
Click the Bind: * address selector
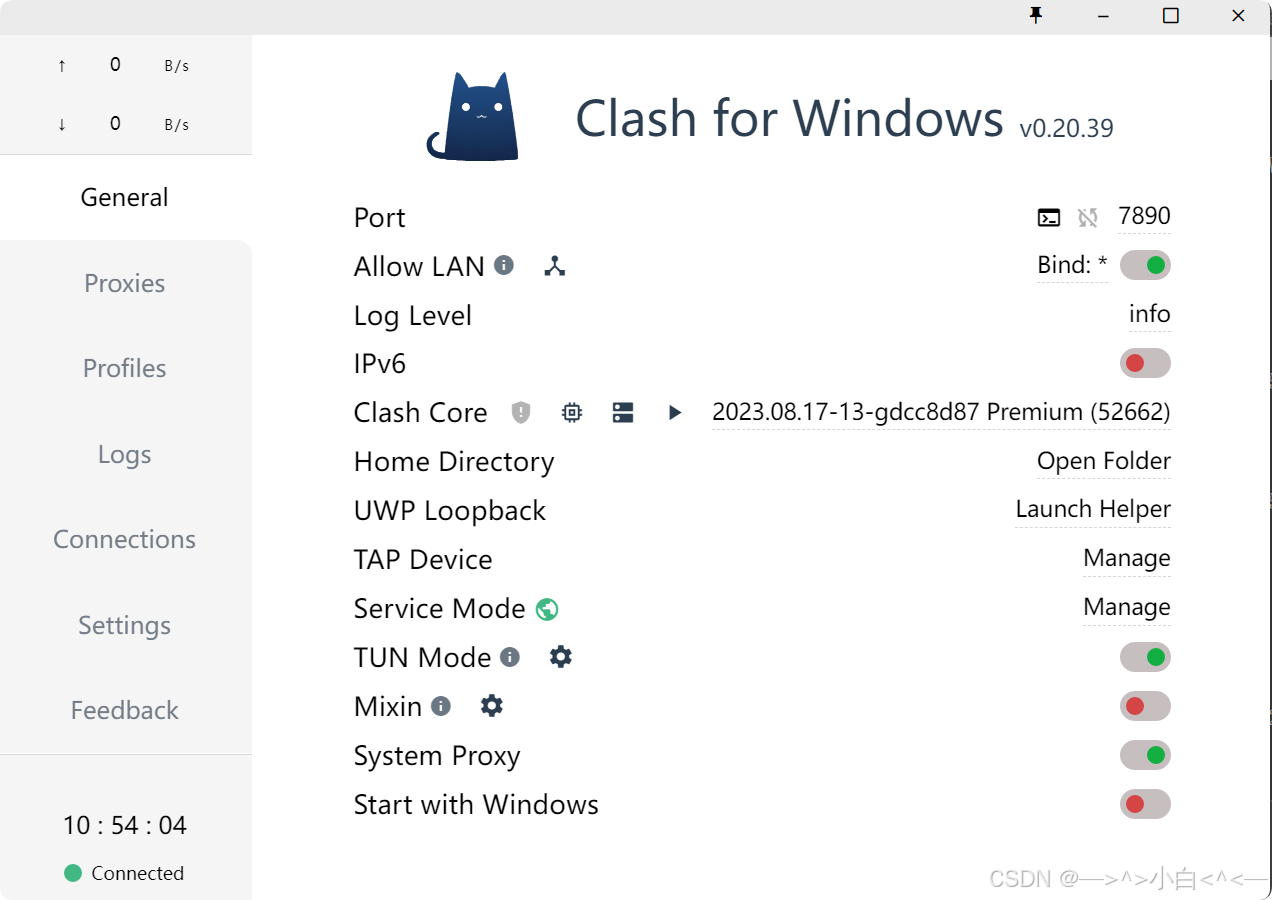(1072, 265)
